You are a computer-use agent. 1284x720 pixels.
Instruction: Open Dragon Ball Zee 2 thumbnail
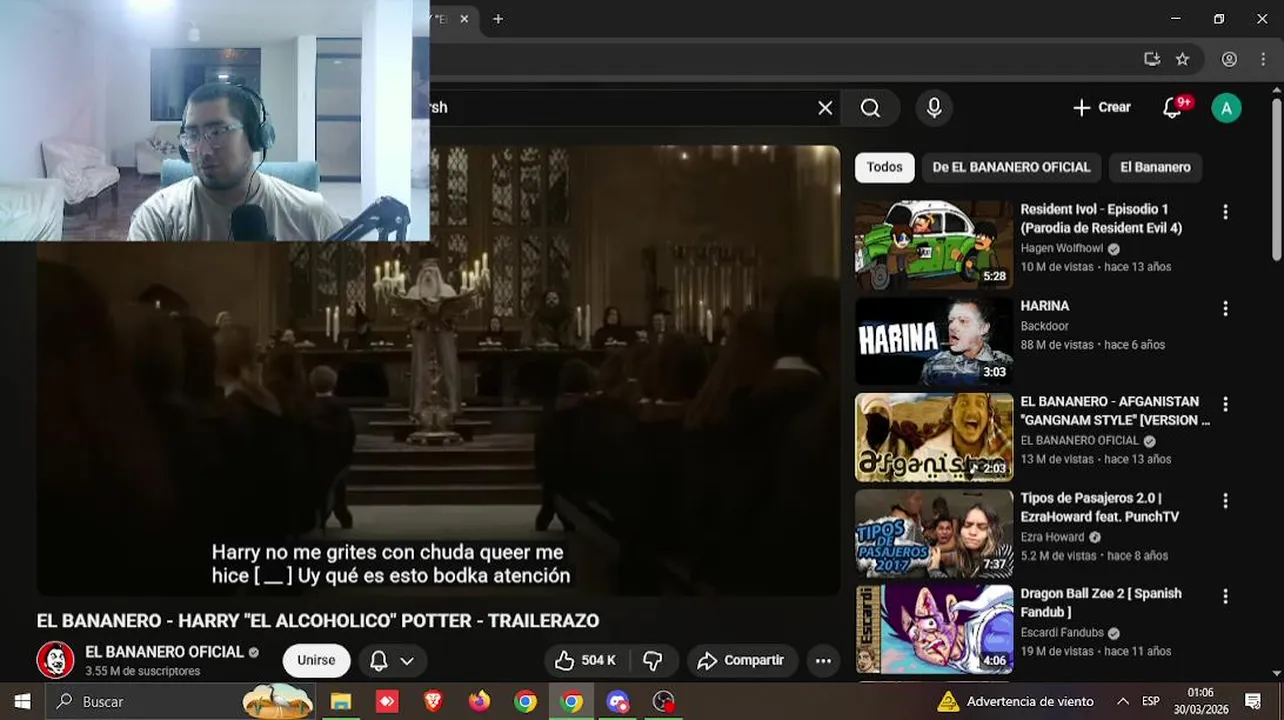point(934,629)
